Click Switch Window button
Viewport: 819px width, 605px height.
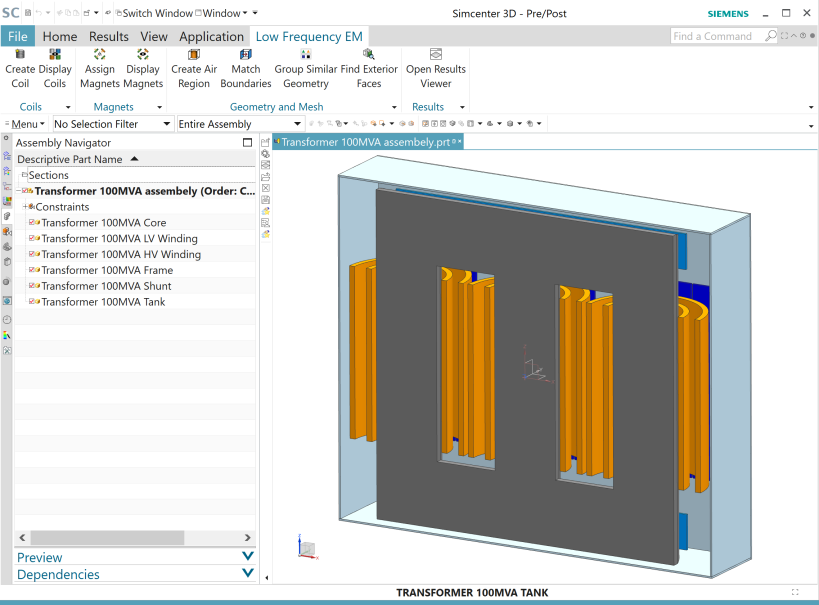pyautogui.click(x=154, y=13)
